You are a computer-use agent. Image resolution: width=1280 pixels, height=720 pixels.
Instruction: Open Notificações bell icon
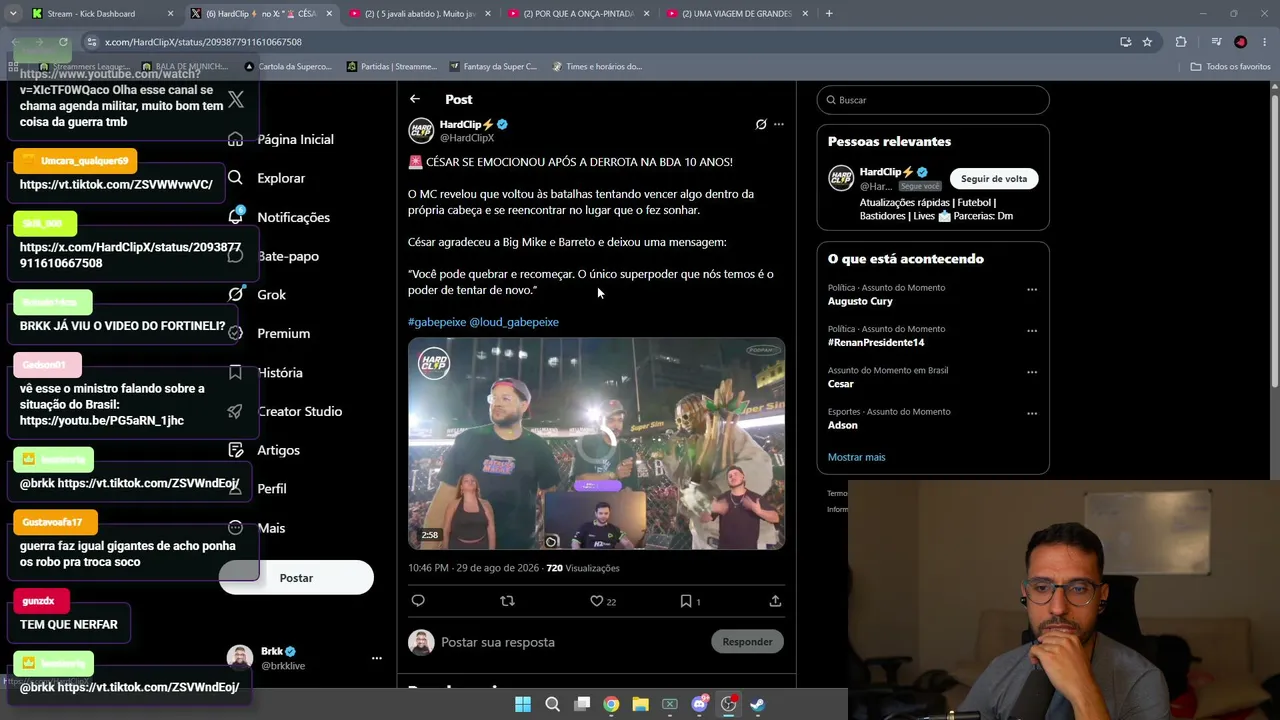(x=235, y=216)
